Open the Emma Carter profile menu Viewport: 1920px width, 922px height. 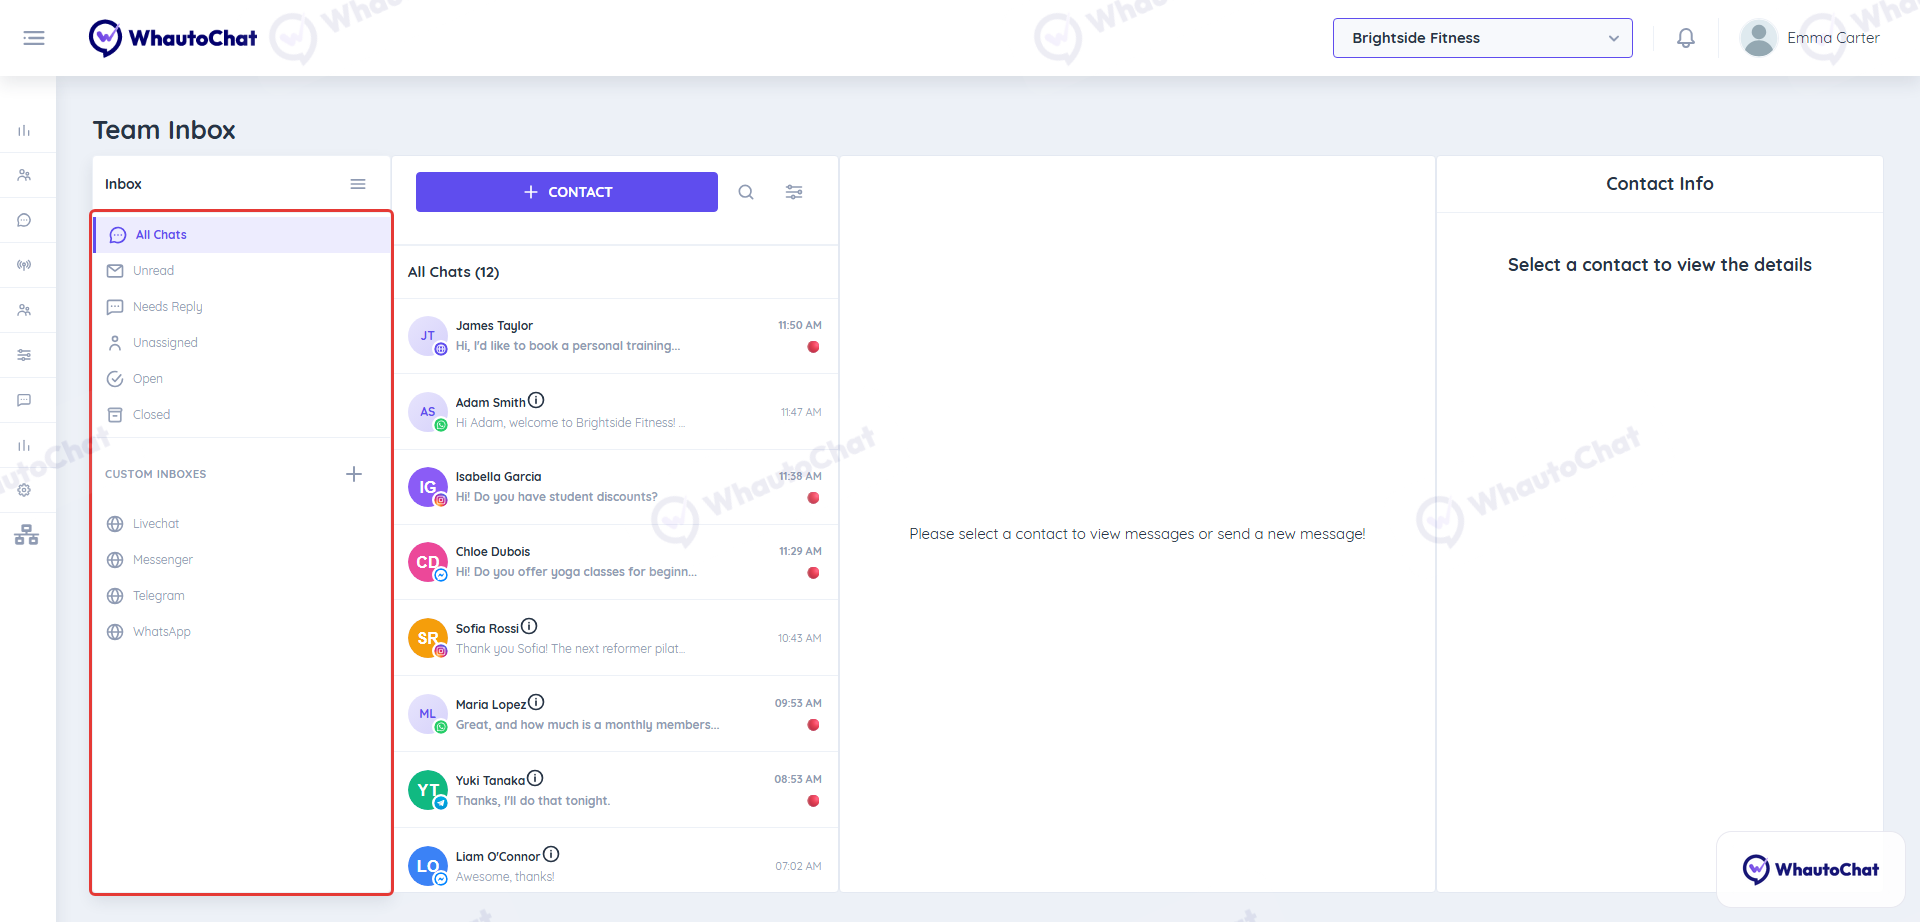point(1810,38)
